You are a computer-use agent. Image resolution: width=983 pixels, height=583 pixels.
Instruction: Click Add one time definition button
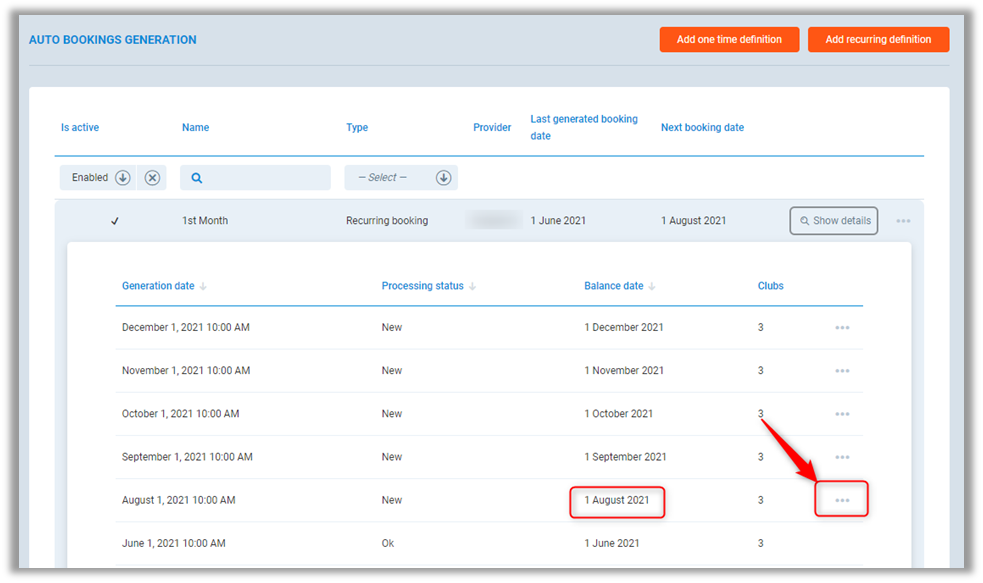[729, 40]
